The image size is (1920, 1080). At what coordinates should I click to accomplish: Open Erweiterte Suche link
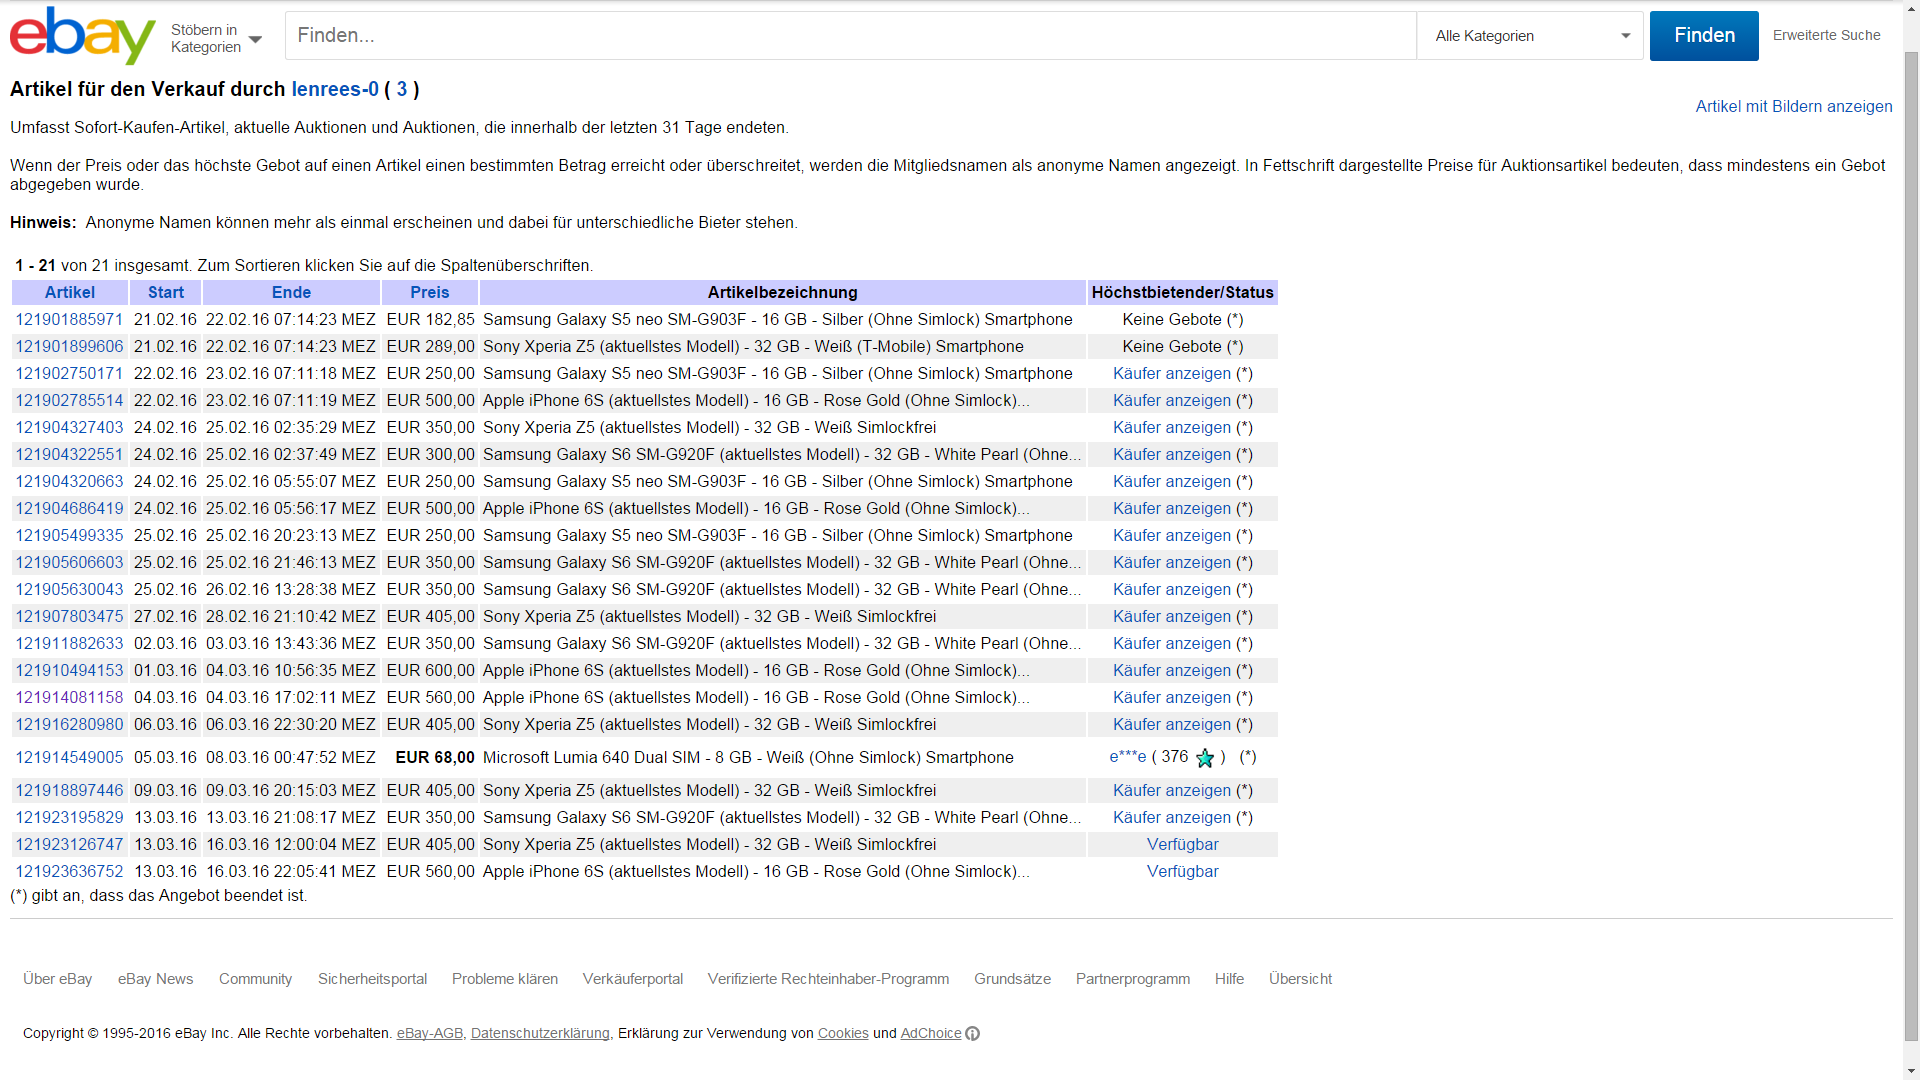[x=1826, y=35]
